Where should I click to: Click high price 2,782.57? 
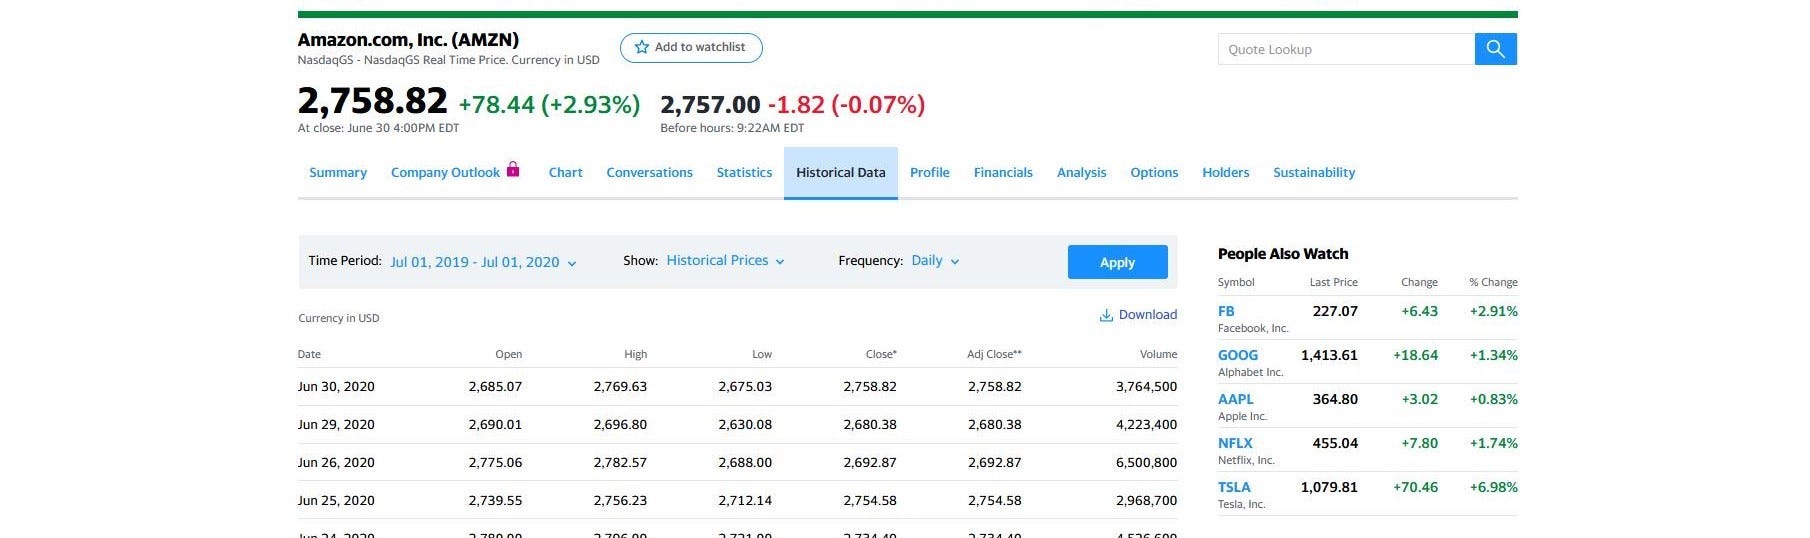620,462
